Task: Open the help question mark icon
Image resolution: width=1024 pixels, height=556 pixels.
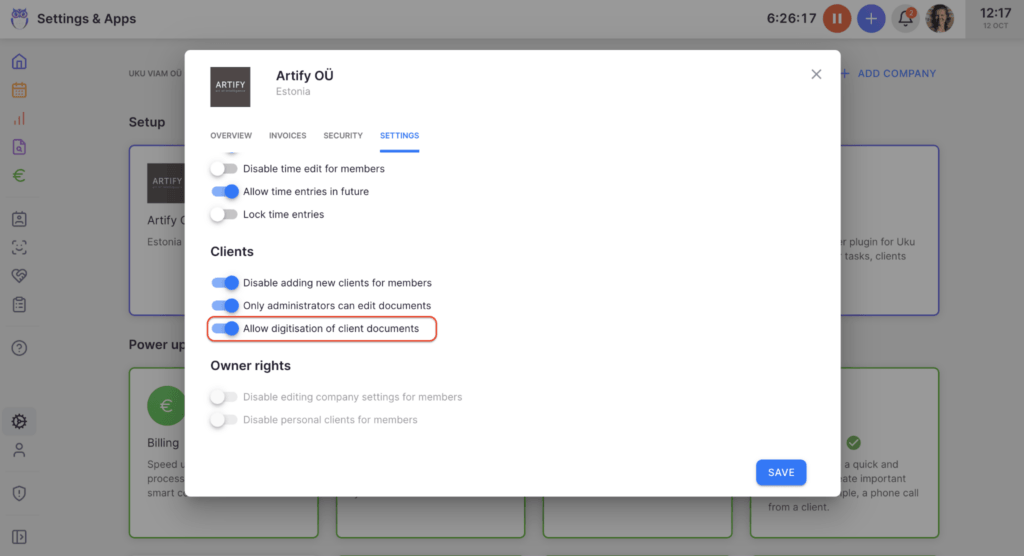Action: [19, 348]
